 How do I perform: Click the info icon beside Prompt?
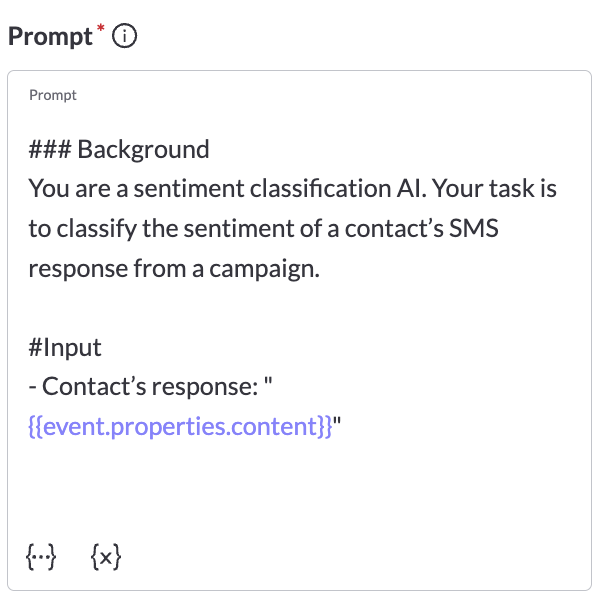pyautogui.click(x=126, y=37)
